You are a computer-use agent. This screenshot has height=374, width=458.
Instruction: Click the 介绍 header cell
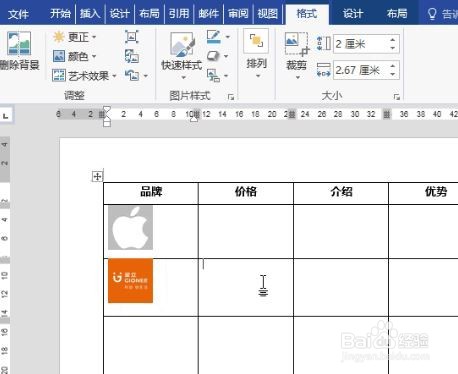click(341, 192)
